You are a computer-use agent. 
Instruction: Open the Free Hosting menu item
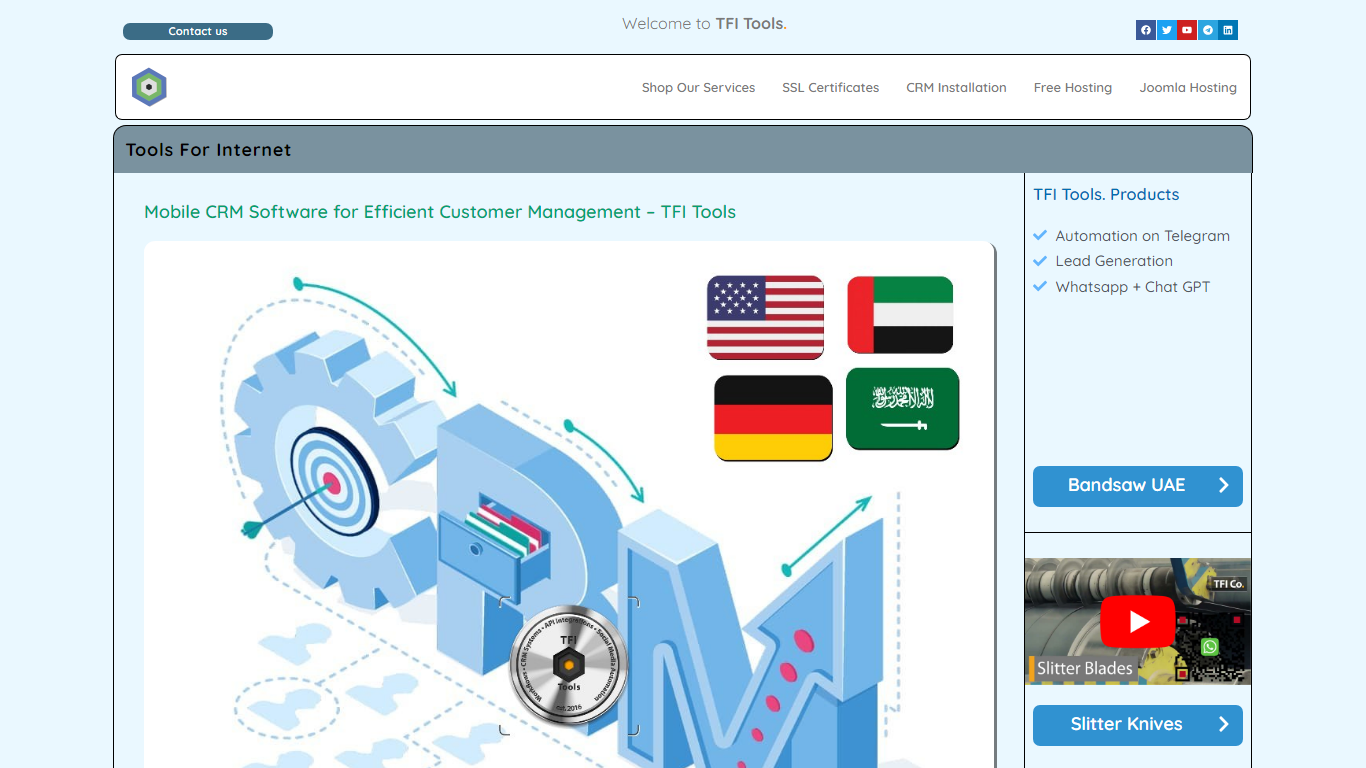[x=1073, y=88]
